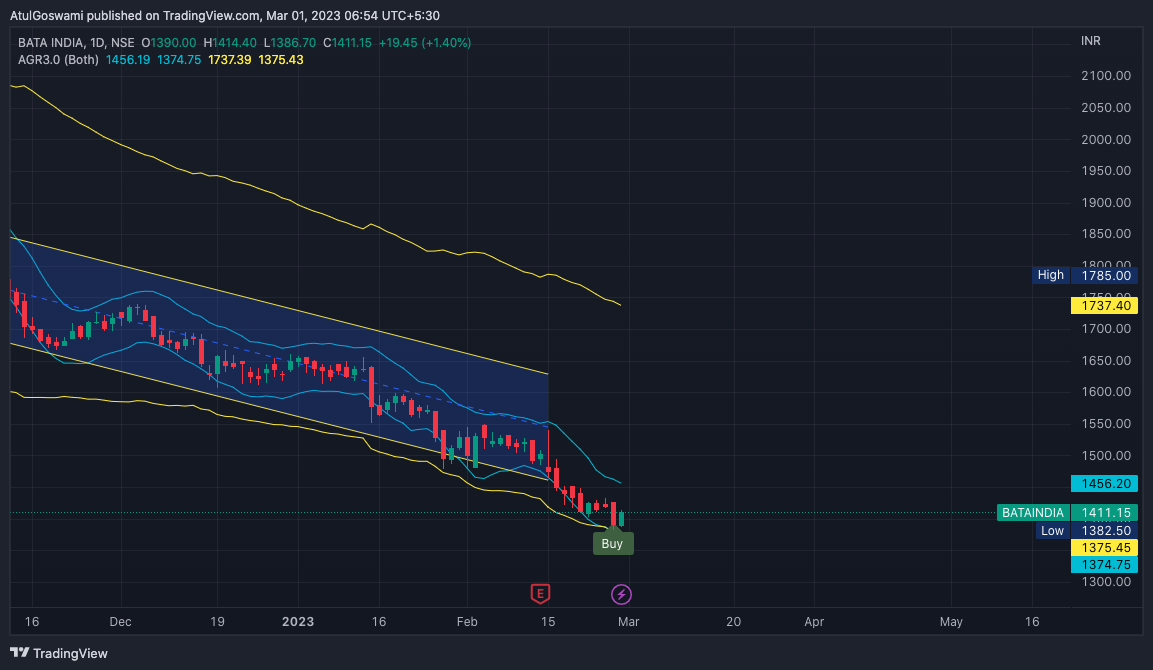Click the cyan 1374.75 price label

click(1104, 564)
